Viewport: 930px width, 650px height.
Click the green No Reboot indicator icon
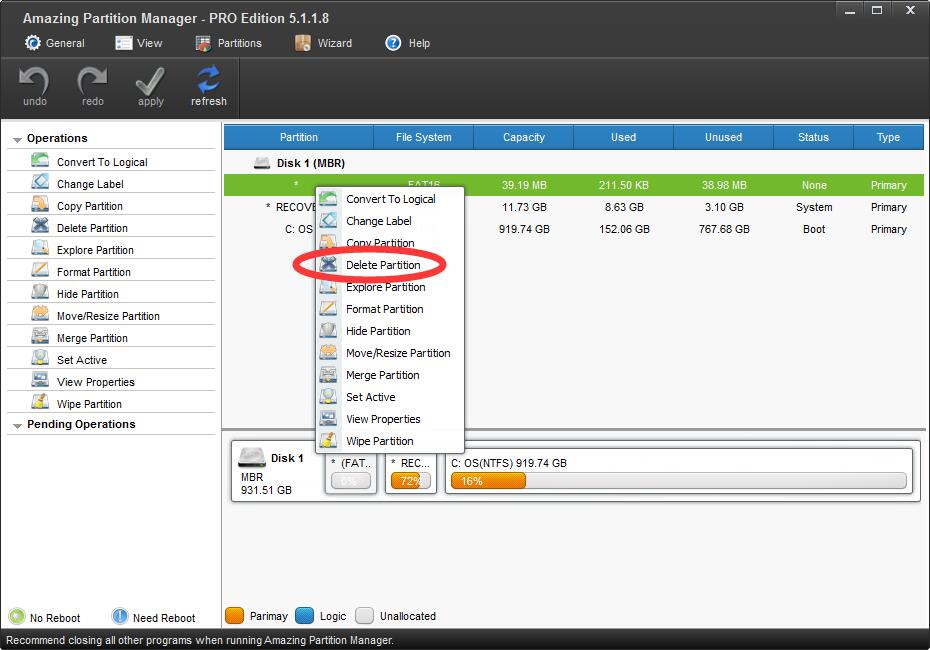[17, 617]
